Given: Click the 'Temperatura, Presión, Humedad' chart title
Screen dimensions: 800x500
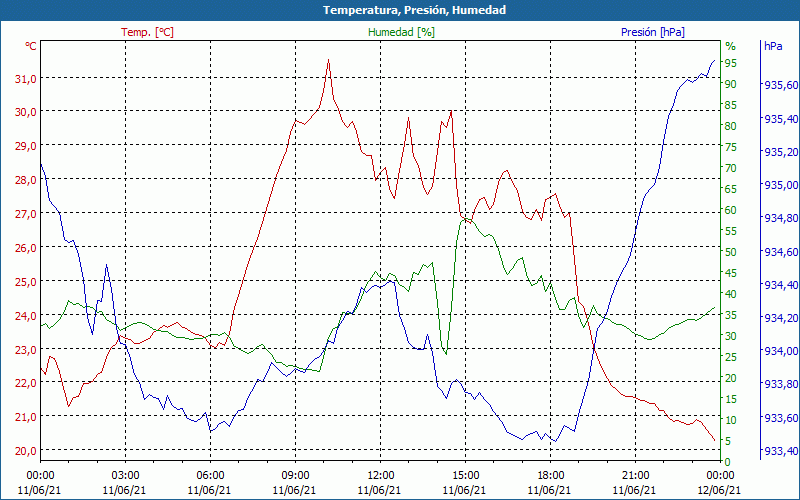Looking at the screenshot, I should click(414, 10).
